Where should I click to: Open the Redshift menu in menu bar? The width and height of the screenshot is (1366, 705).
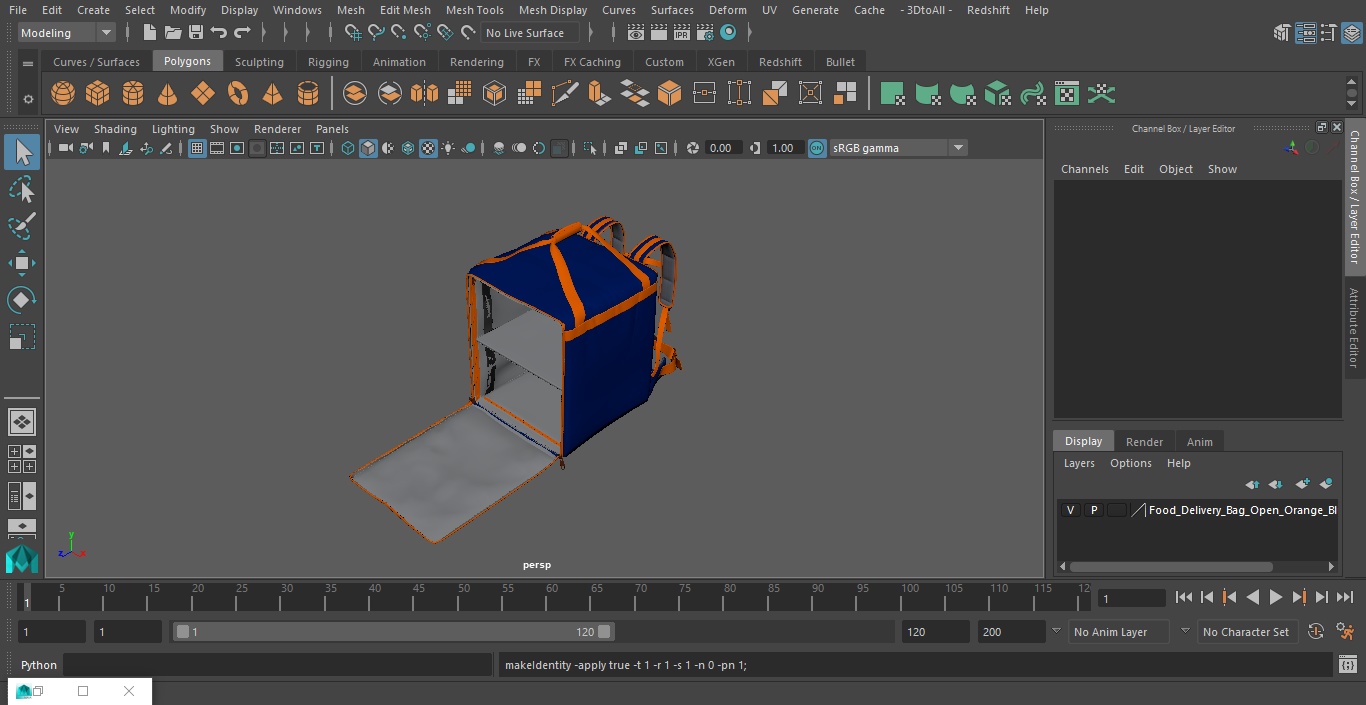point(988,10)
